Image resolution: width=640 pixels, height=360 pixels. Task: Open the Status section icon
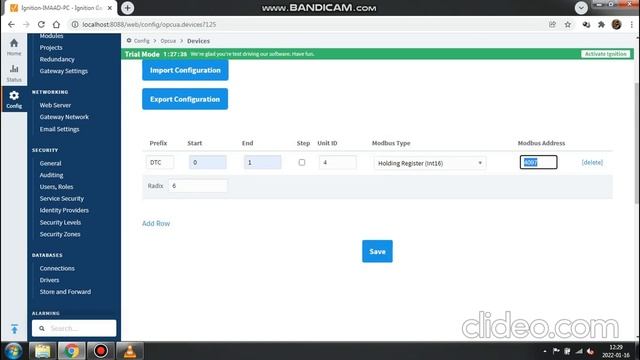point(14,73)
